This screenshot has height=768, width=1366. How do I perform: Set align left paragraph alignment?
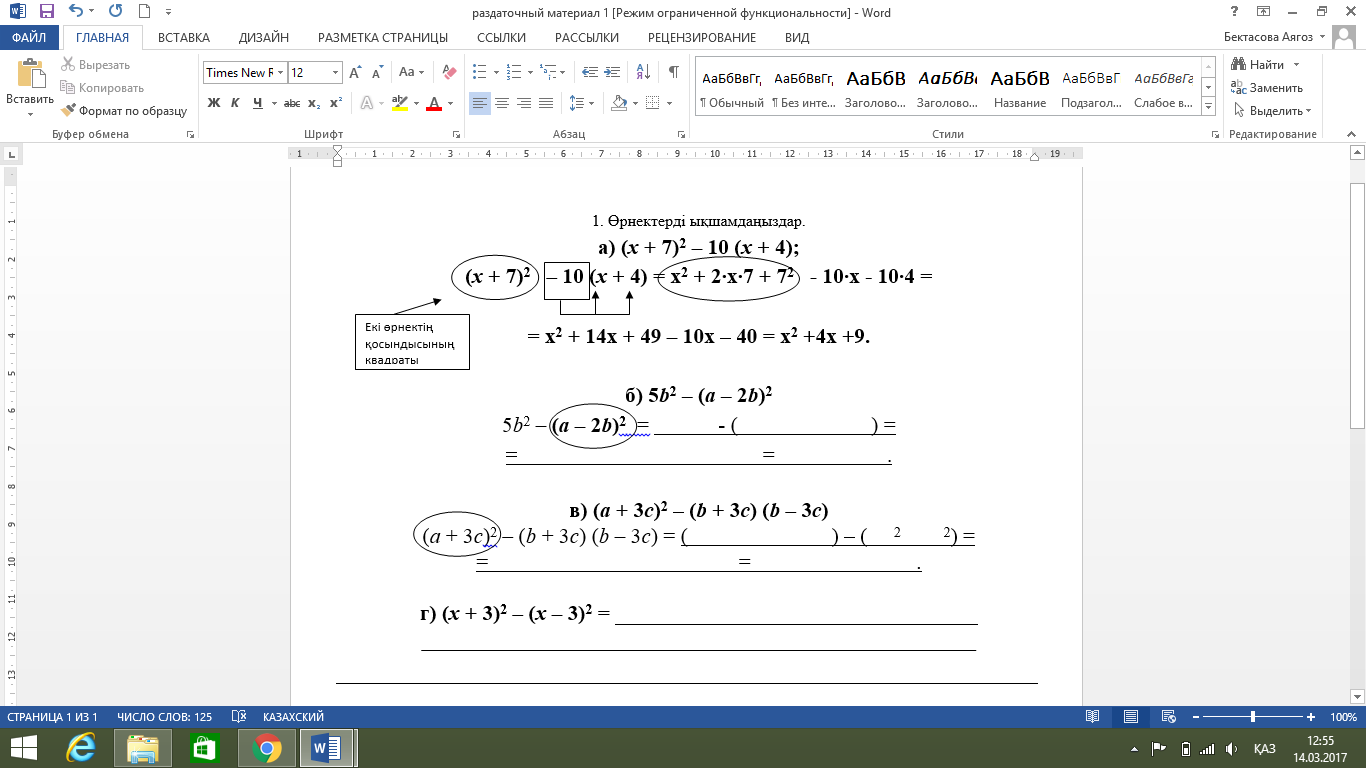click(x=480, y=103)
